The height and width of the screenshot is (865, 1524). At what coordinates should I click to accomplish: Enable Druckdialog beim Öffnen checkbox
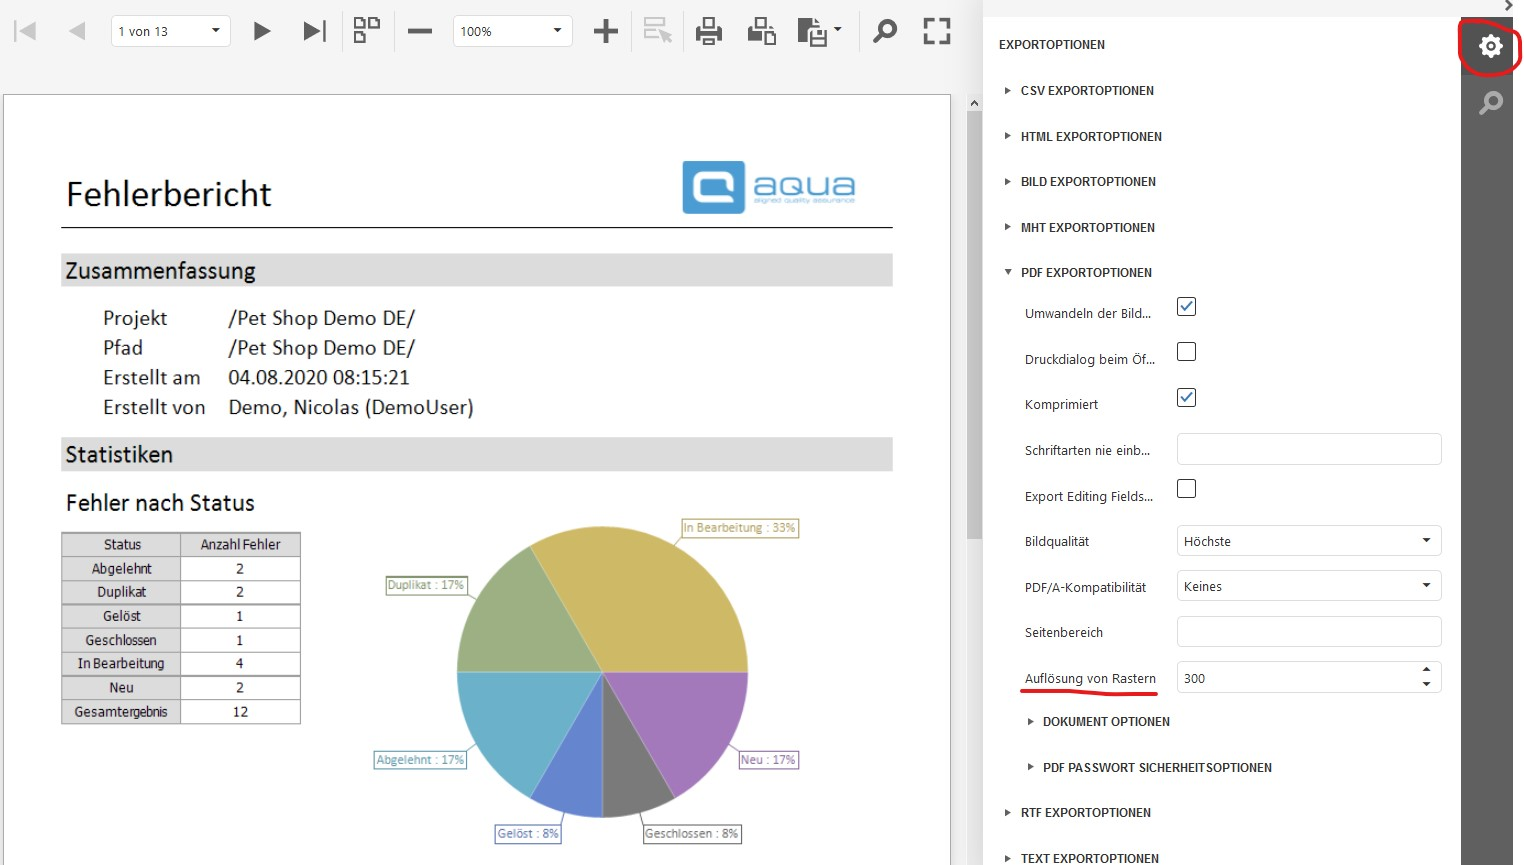point(1186,352)
